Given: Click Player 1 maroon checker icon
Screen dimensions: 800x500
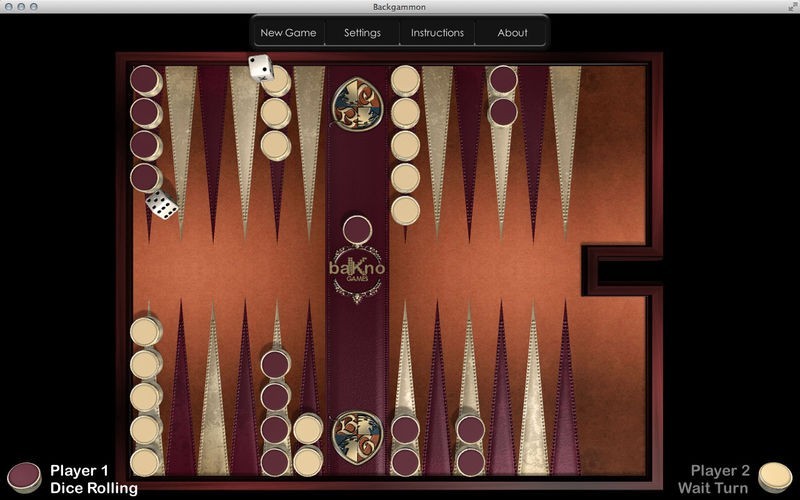Looking at the screenshot, I should [24, 477].
